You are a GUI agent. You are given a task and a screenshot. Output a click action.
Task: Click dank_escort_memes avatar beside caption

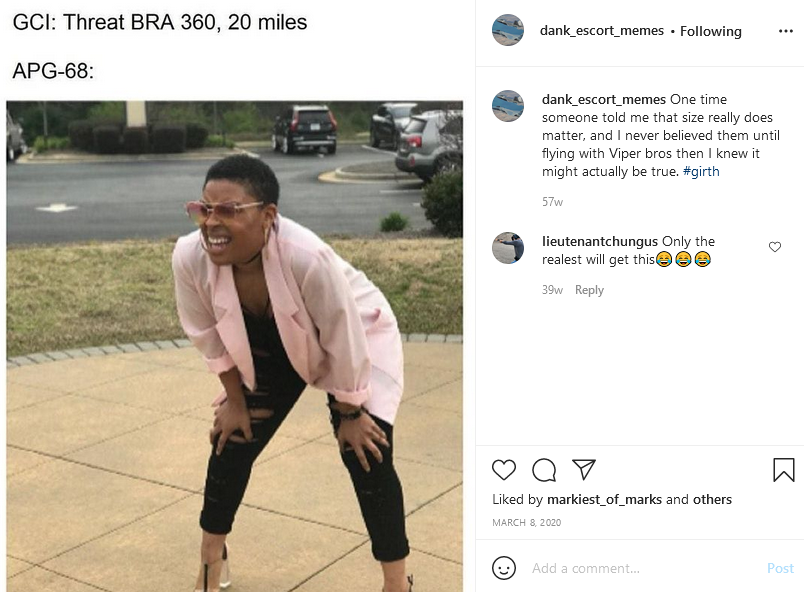pos(508,106)
